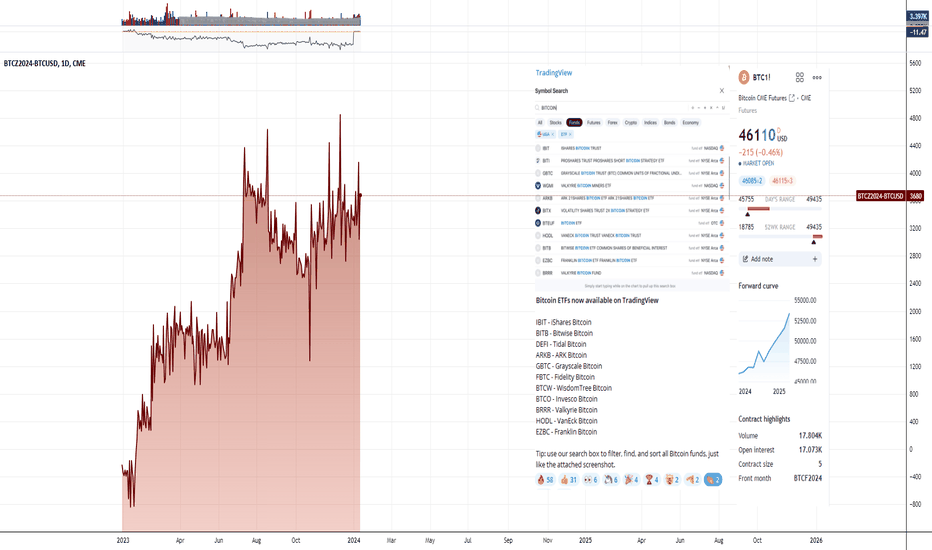The height and width of the screenshot is (550, 932).
Task: React with the unicorn emoji showing 6
Action: 611,480
